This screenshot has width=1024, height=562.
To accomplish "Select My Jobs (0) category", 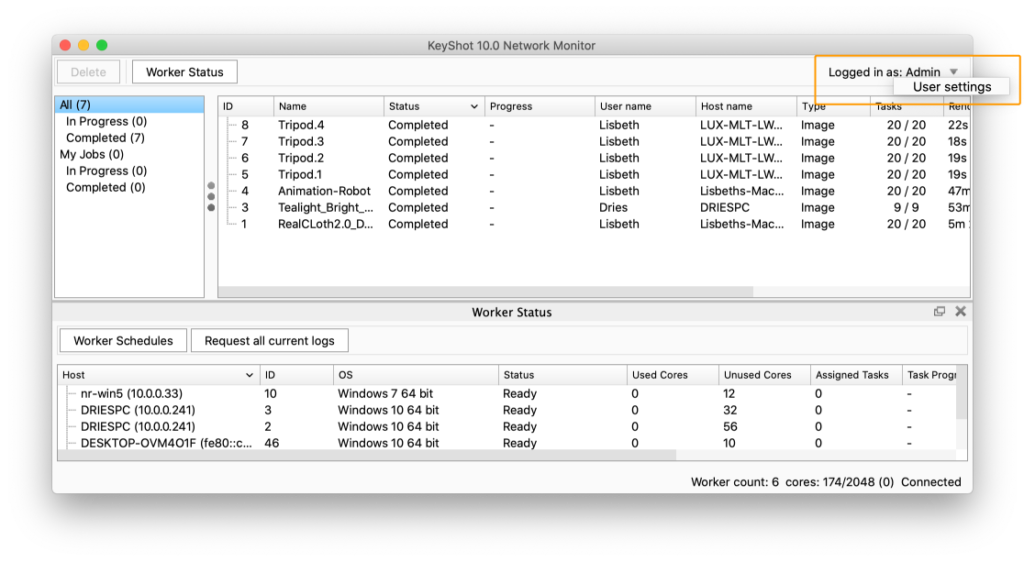I will pos(92,154).
